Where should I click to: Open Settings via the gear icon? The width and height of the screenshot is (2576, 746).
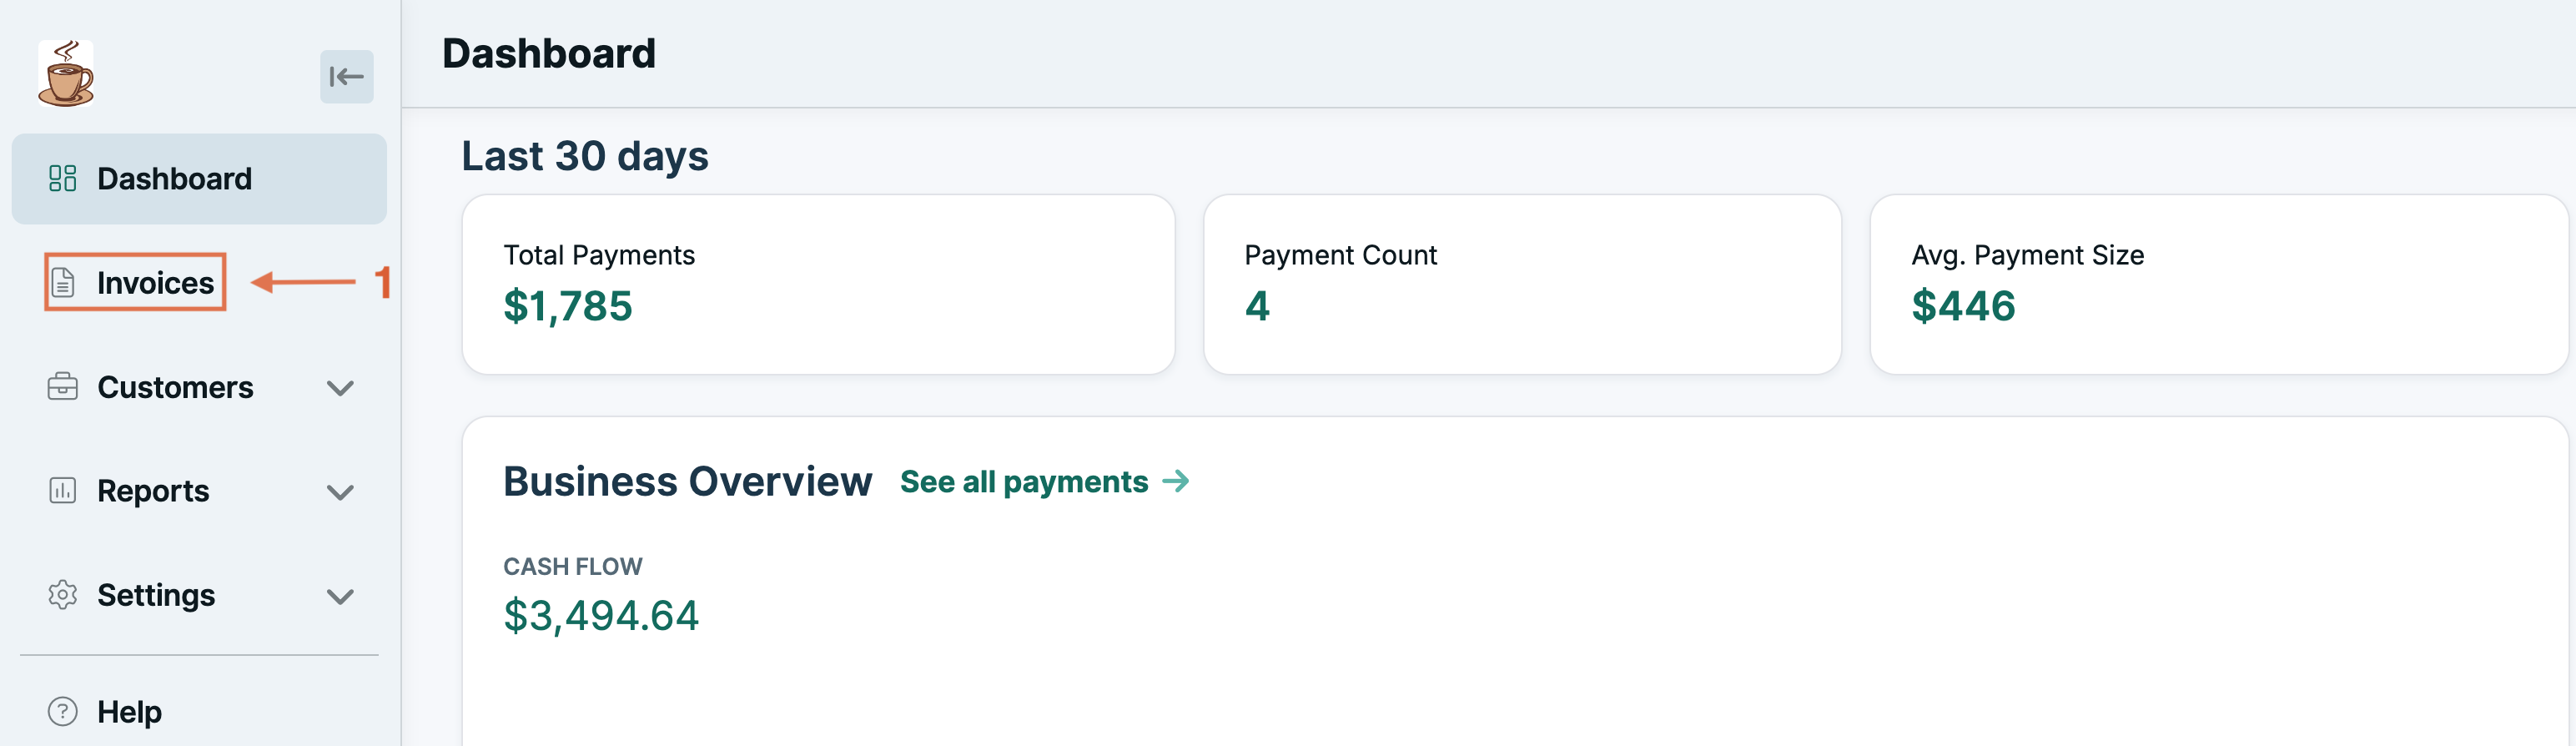coord(63,595)
